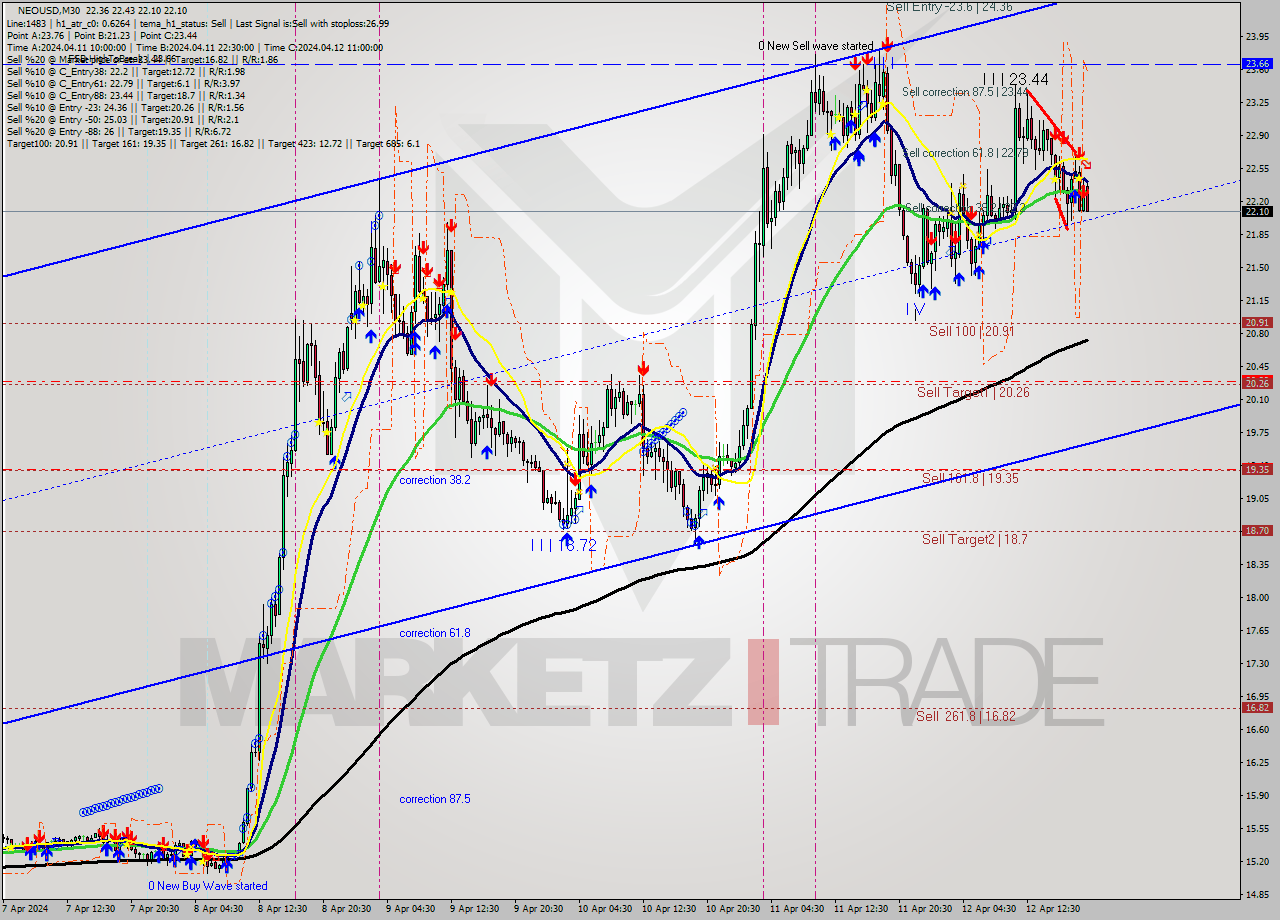The height and width of the screenshot is (920, 1280).
Task: Click the 'Sell %10 @ Entry -23: 24.36' line
Action: 124,107
